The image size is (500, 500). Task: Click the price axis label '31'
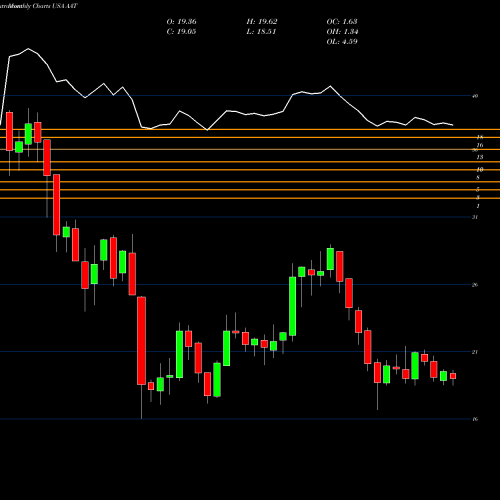[x=475, y=217]
